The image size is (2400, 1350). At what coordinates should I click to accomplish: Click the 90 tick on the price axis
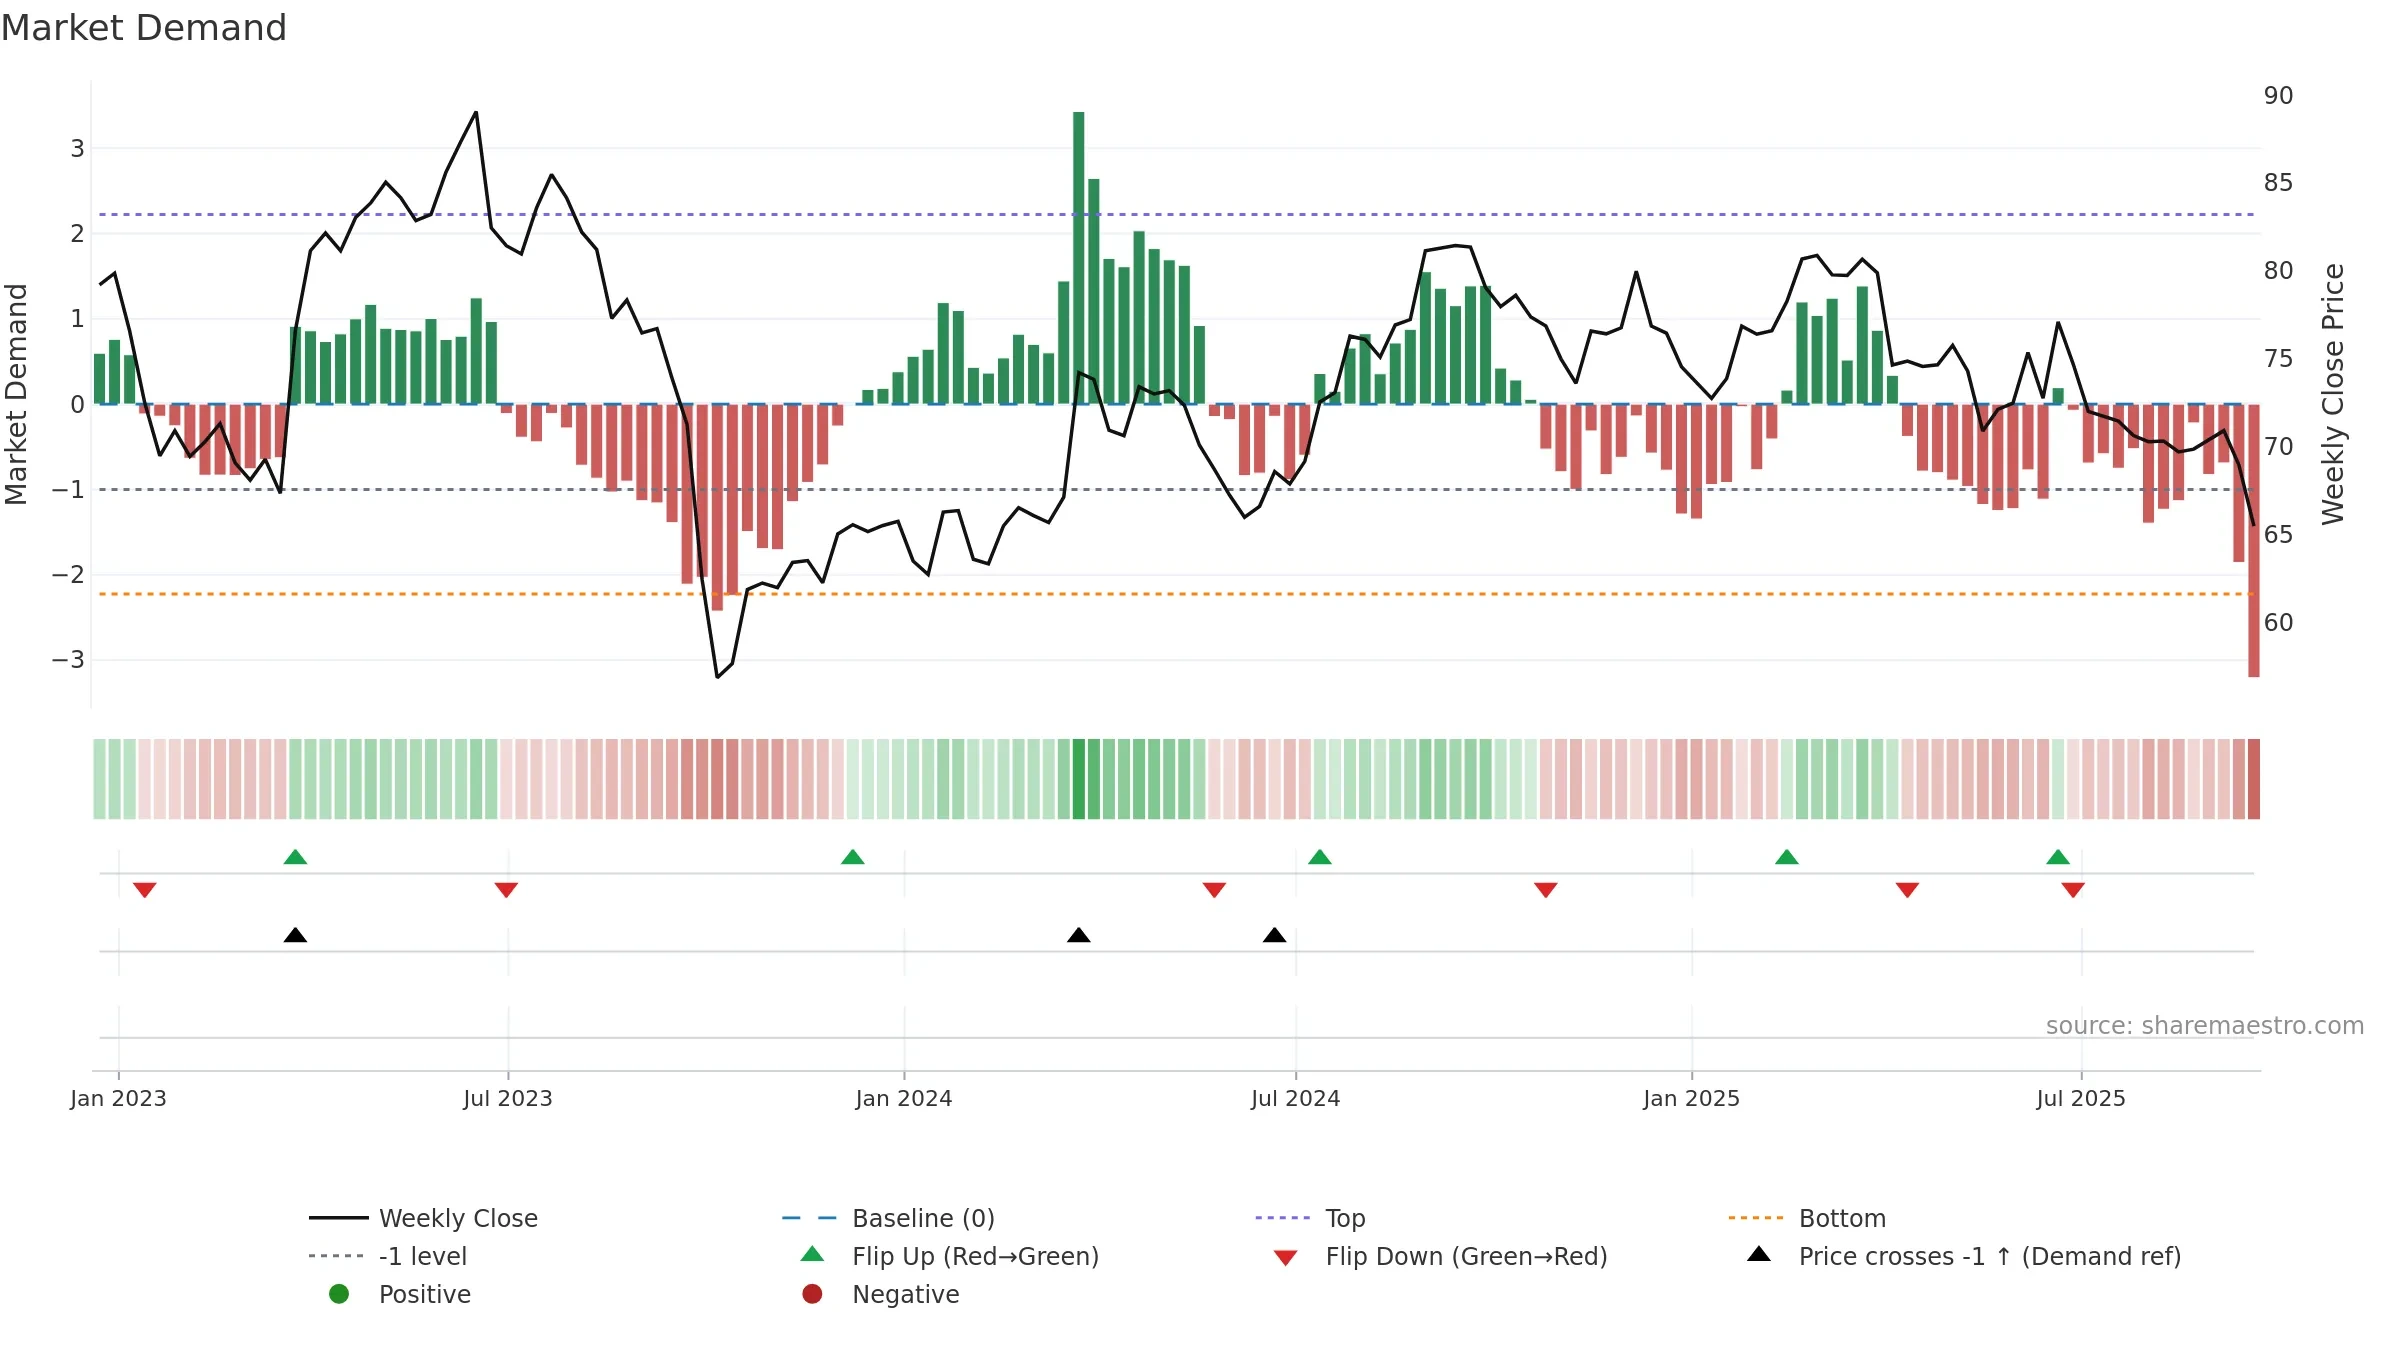point(2279,95)
